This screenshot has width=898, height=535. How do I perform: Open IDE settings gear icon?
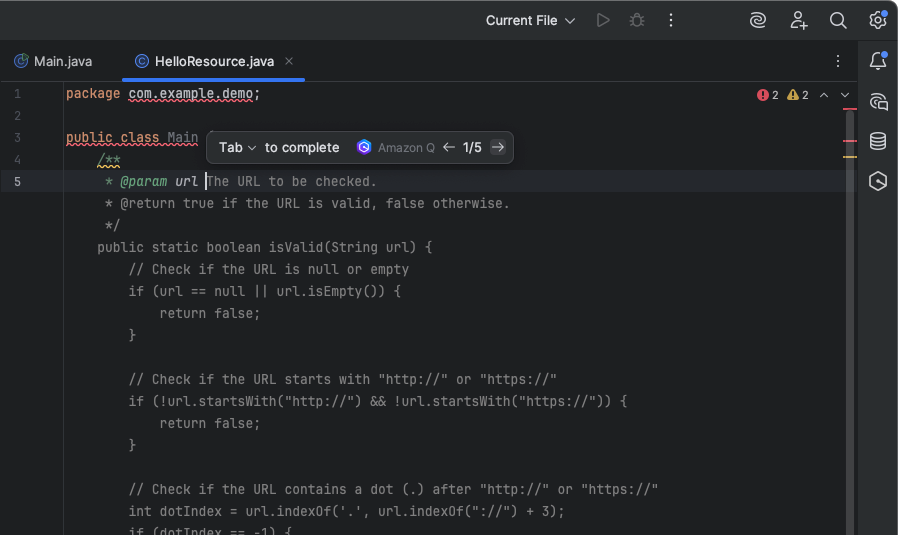pos(877,20)
